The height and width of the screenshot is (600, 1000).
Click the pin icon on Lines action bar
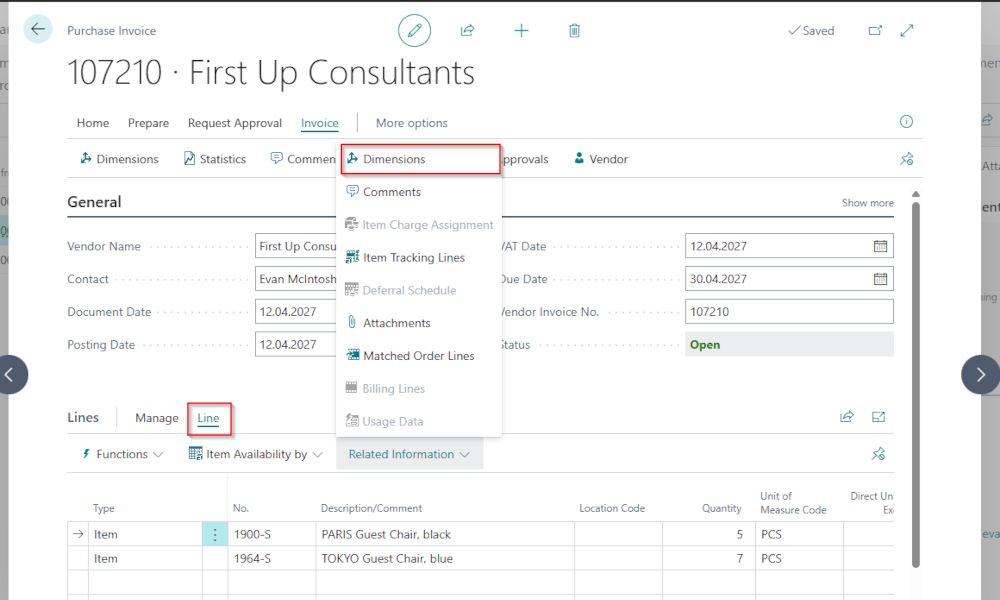(878, 454)
